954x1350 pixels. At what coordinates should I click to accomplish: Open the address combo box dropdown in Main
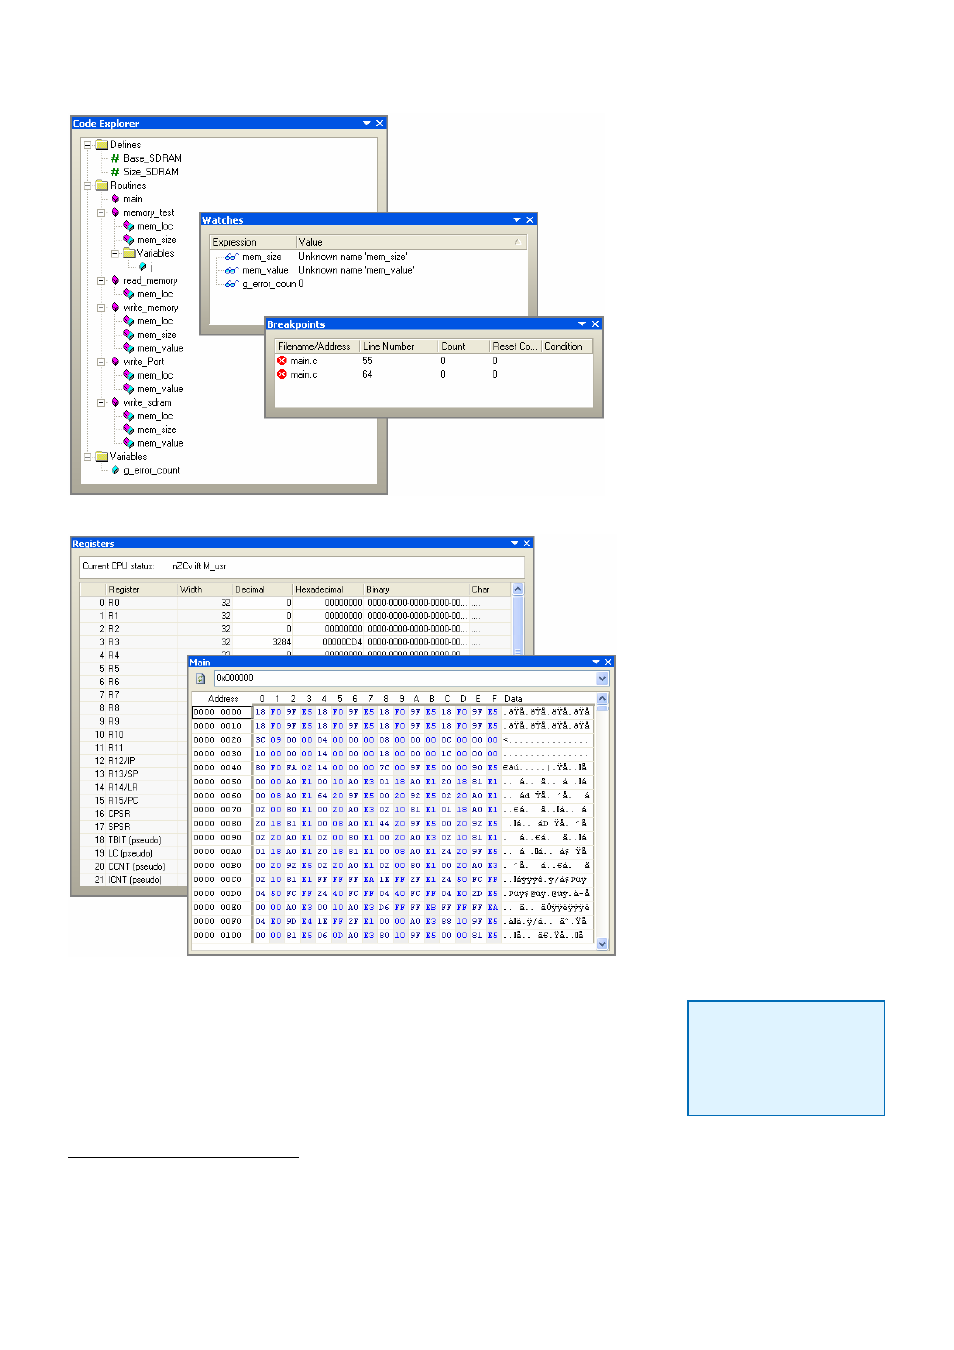tap(602, 678)
